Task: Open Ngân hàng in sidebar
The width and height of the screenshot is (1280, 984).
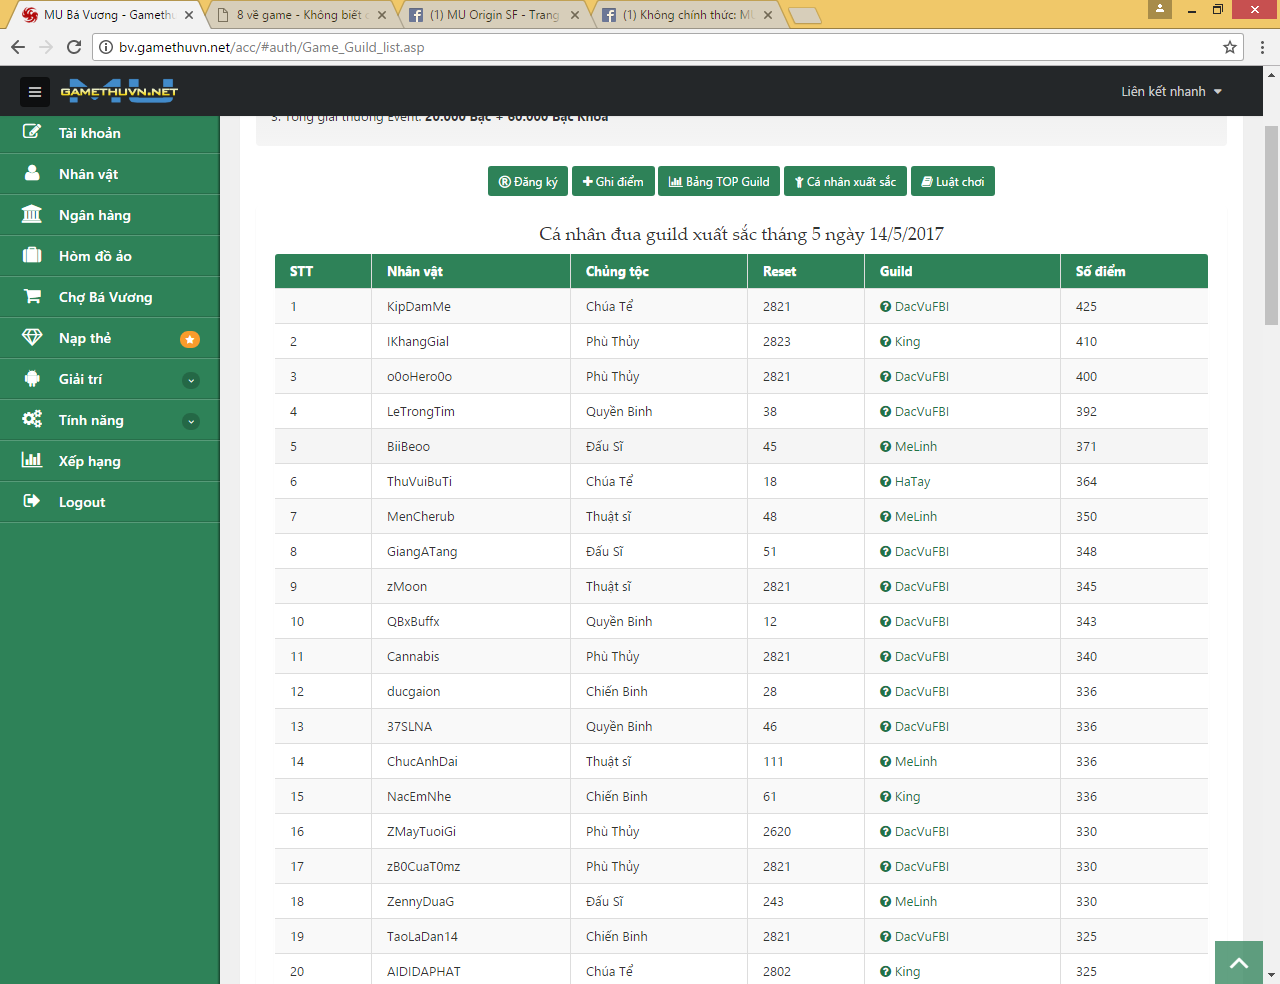Action: pyautogui.click(x=110, y=215)
